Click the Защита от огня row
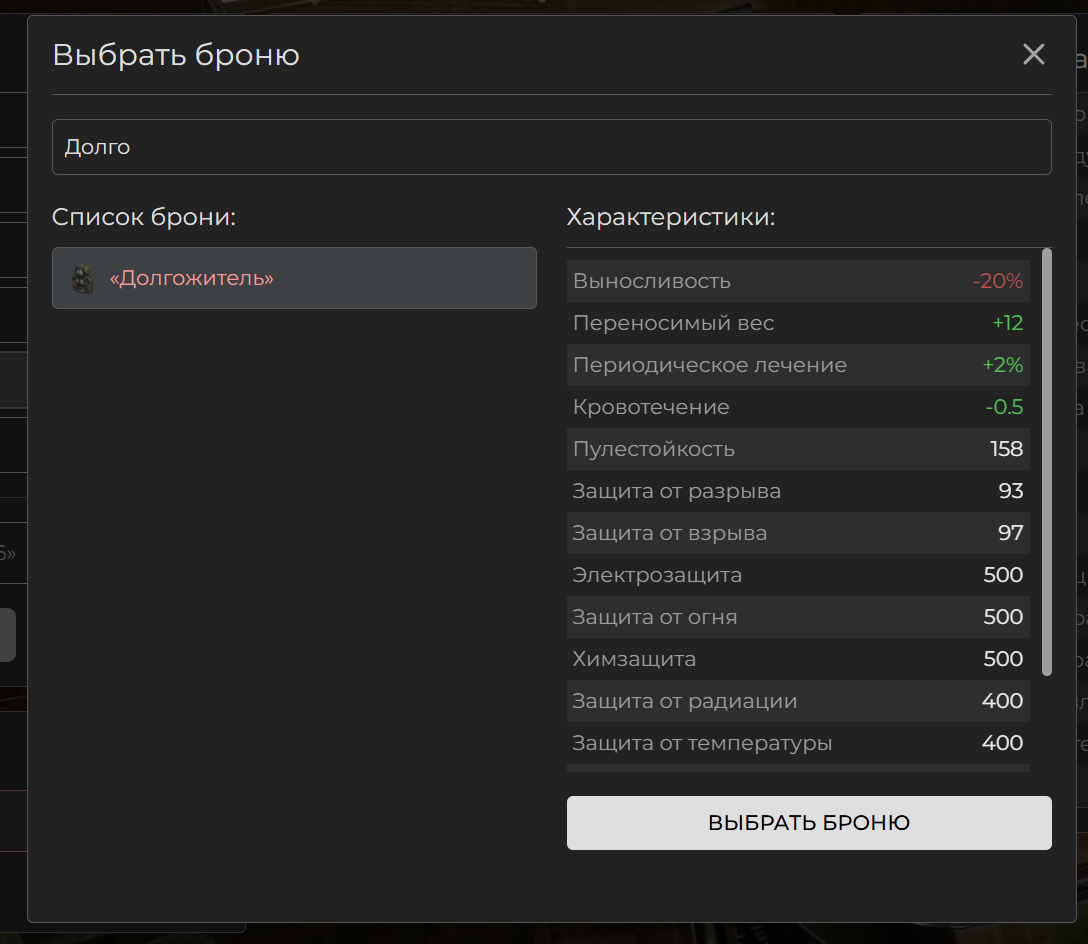This screenshot has width=1088, height=944. pos(798,617)
